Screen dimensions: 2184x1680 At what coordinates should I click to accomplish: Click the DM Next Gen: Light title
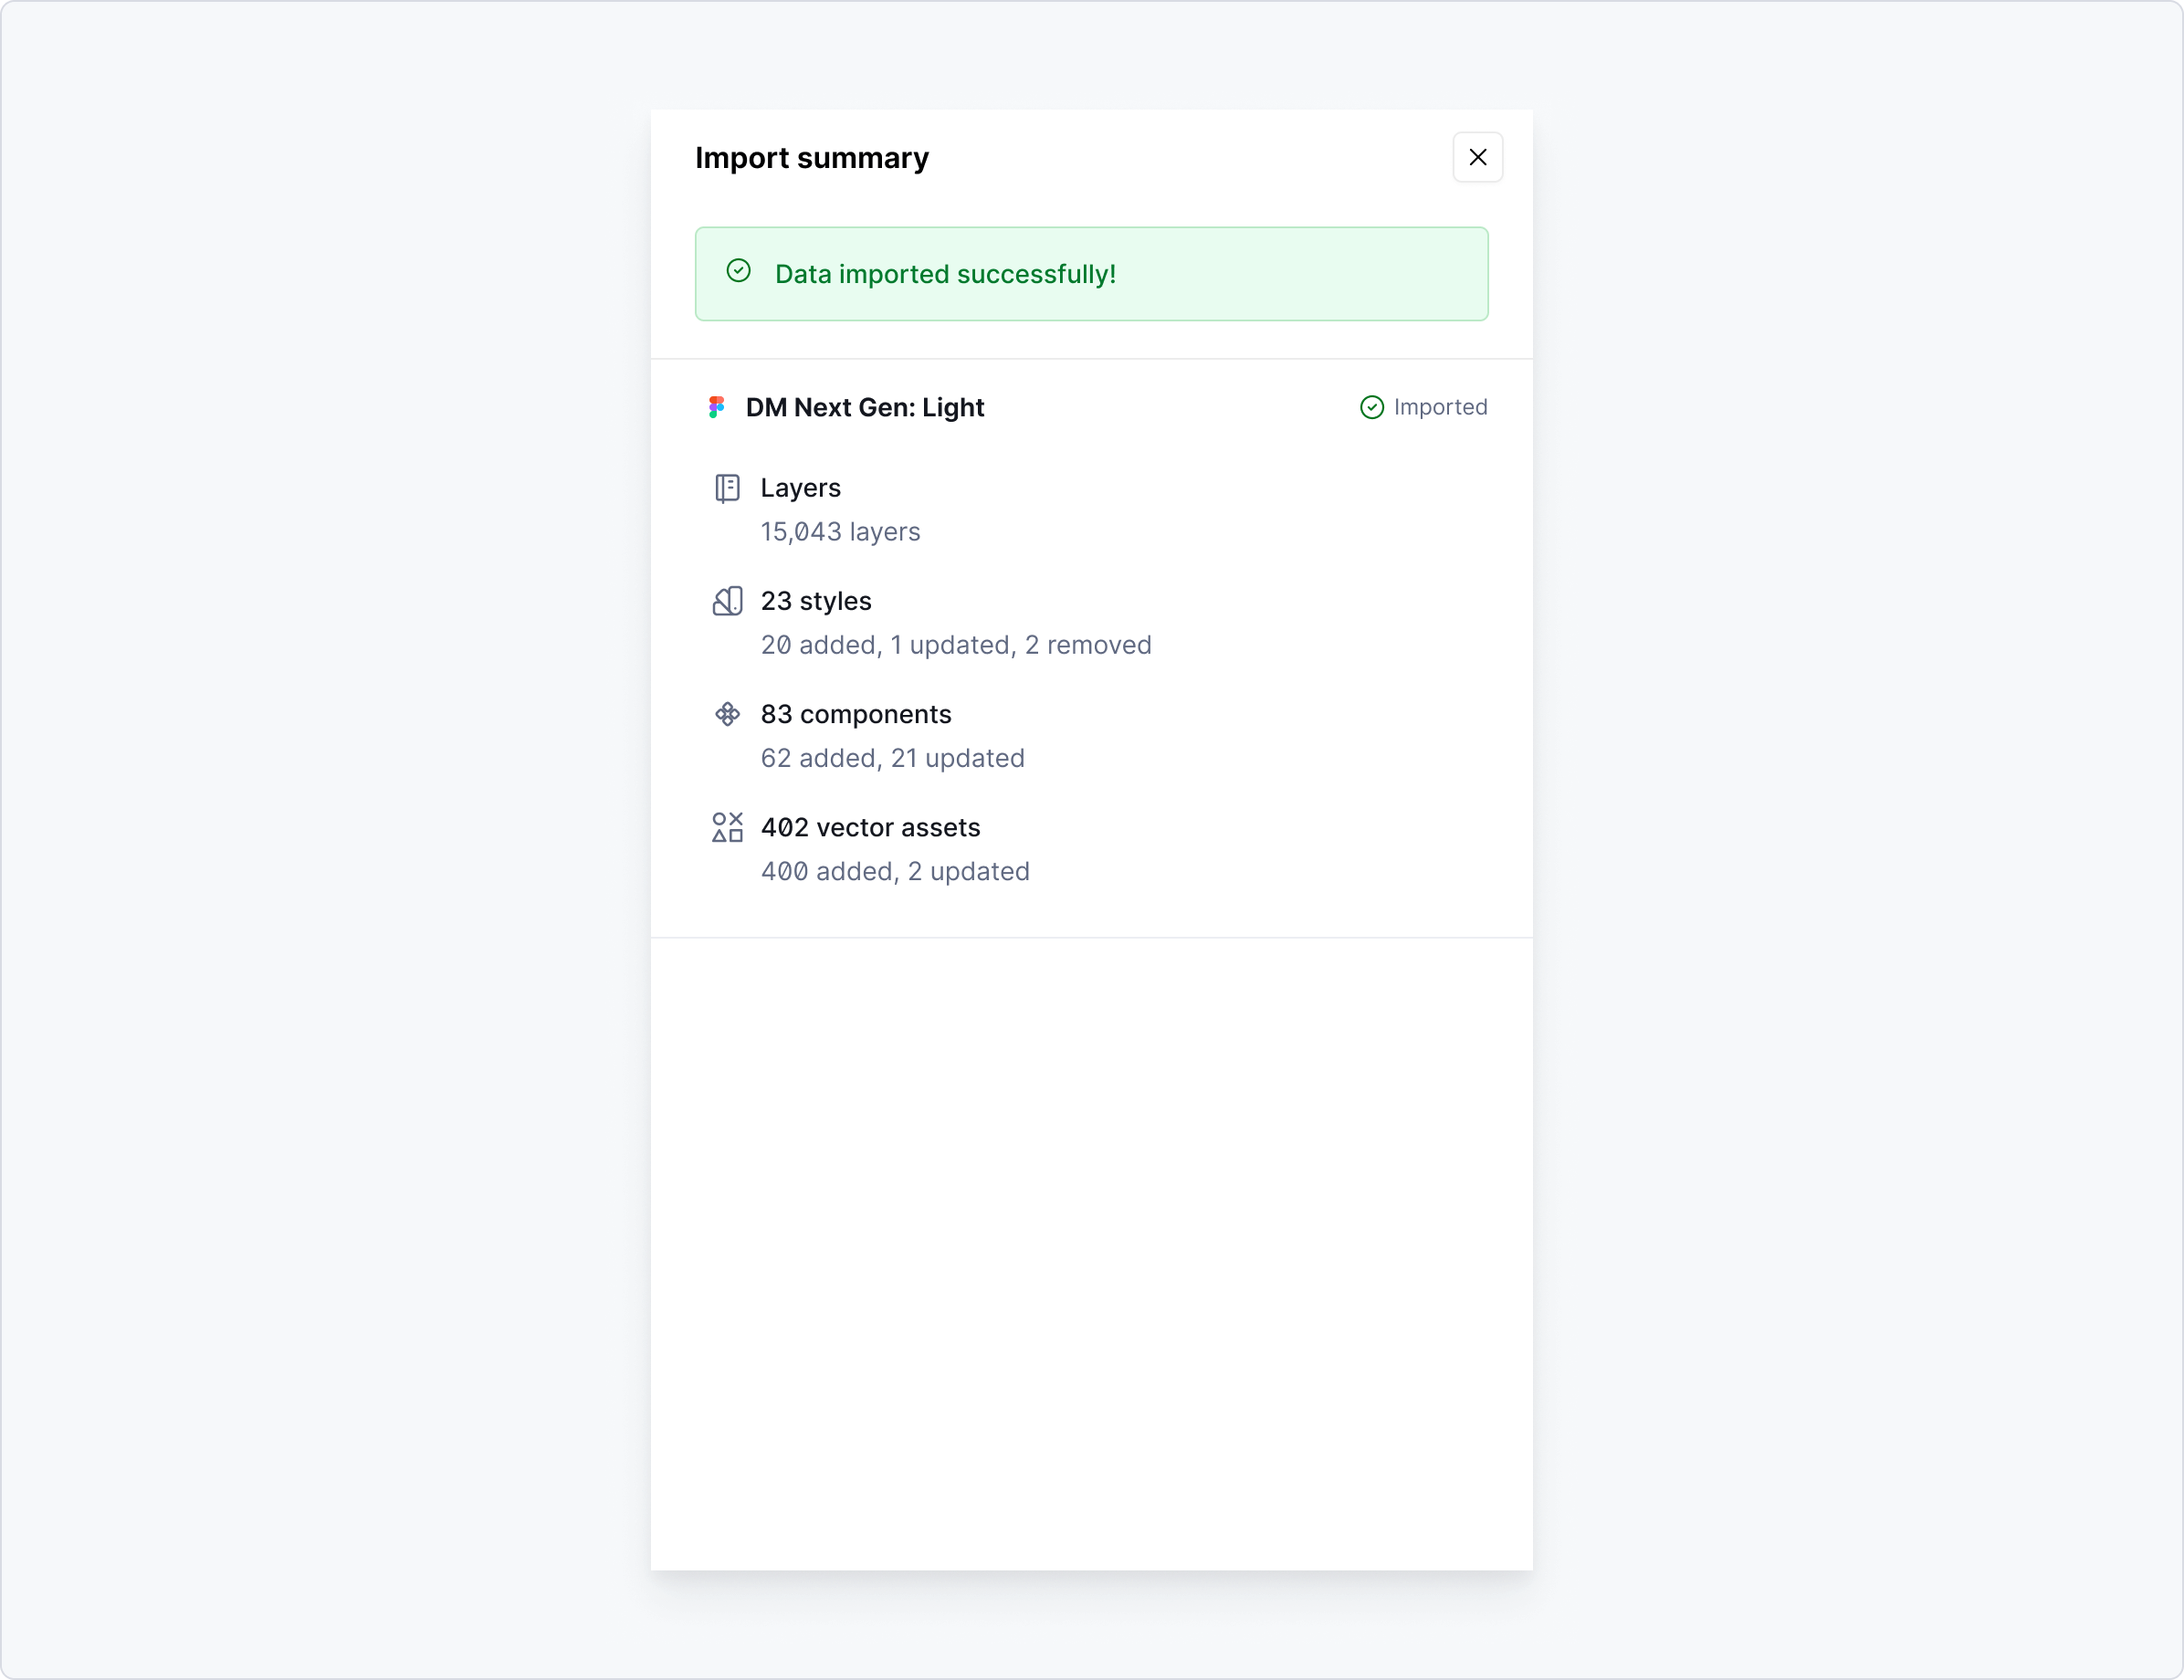point(864,407)
